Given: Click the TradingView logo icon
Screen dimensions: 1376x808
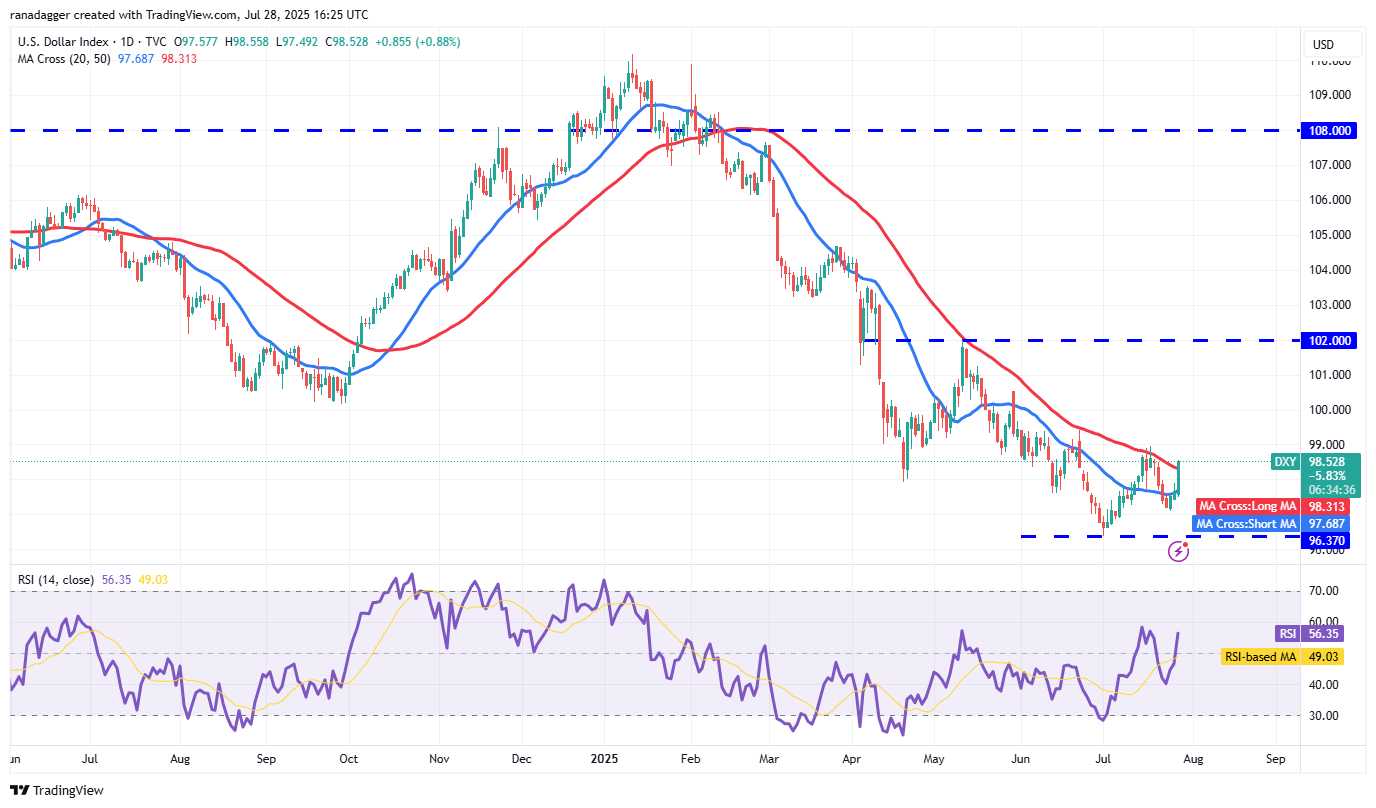Looking at the screenshot, I should (x=19, y=790).
